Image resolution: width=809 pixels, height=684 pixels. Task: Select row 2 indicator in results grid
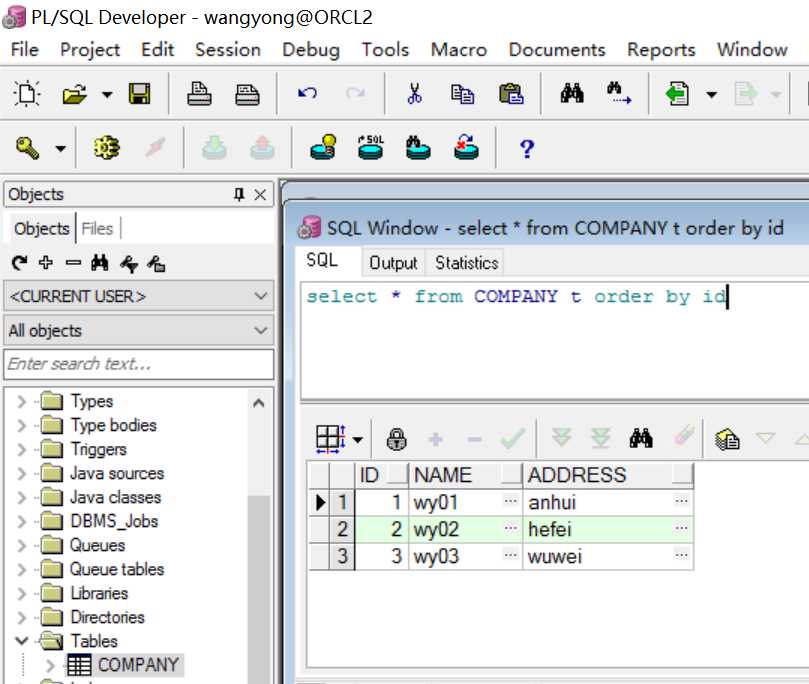(x=342, y=529)
